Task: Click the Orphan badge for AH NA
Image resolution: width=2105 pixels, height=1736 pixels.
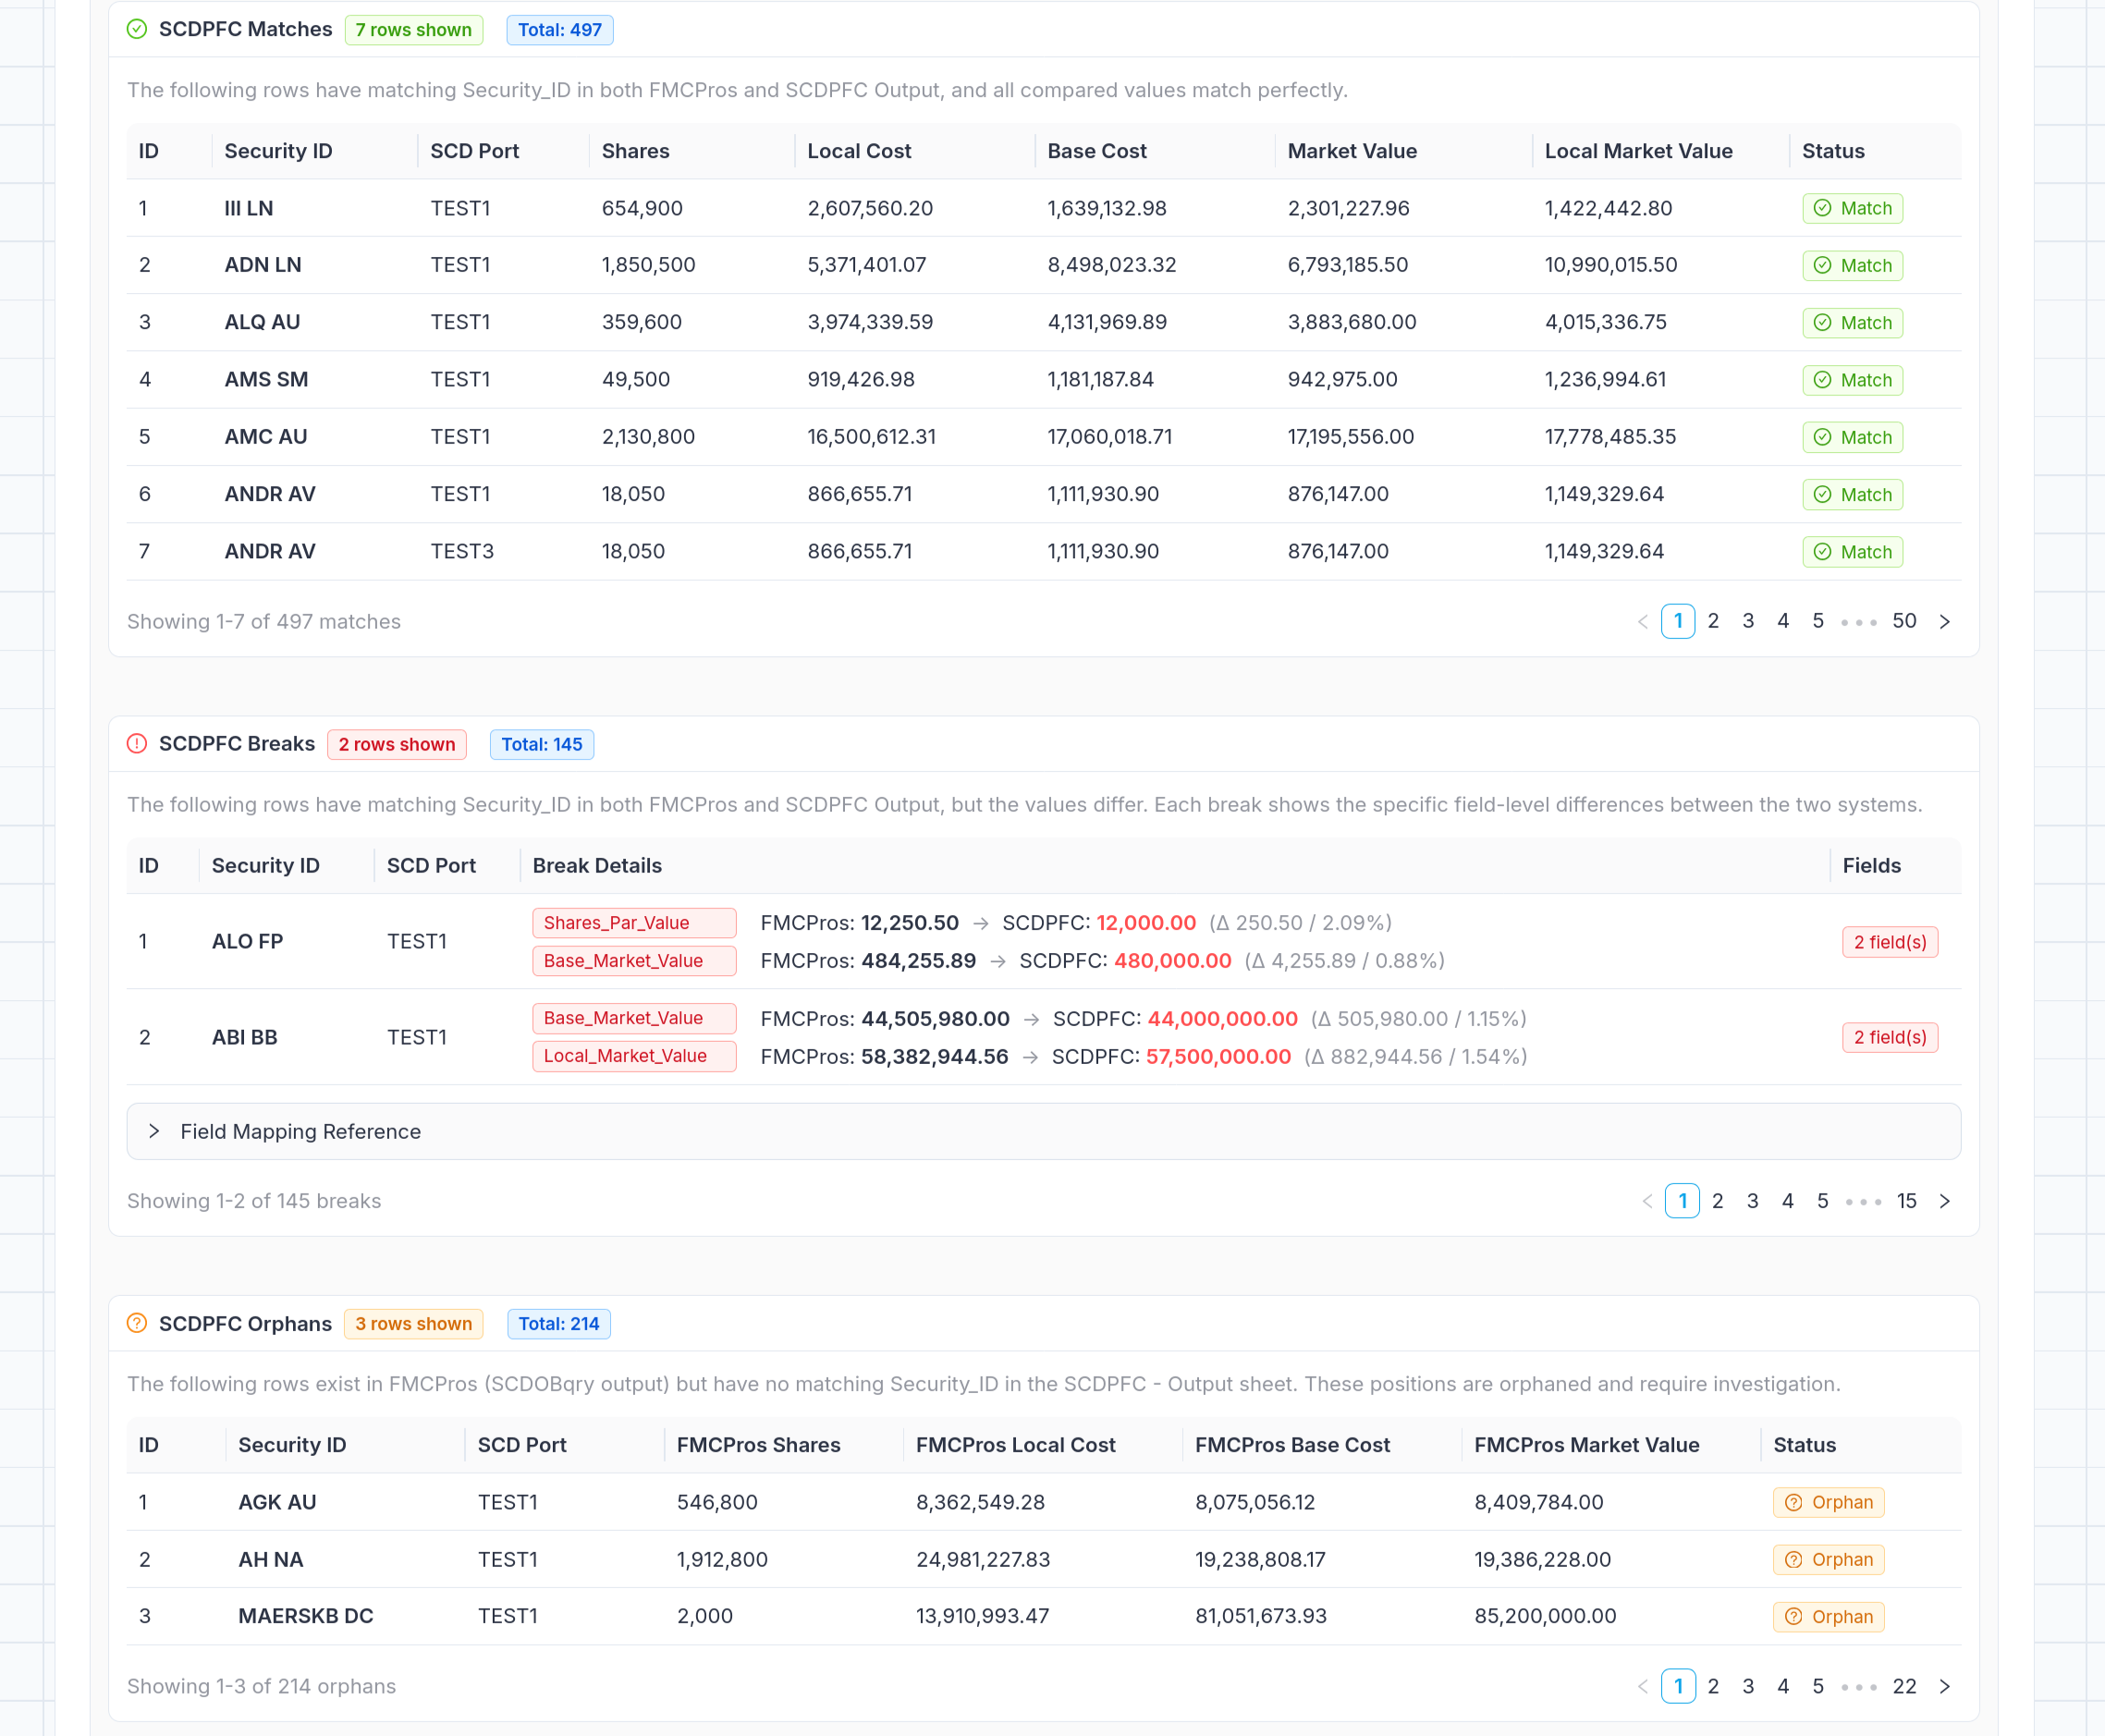Action: click(x=1828, y=1559)
